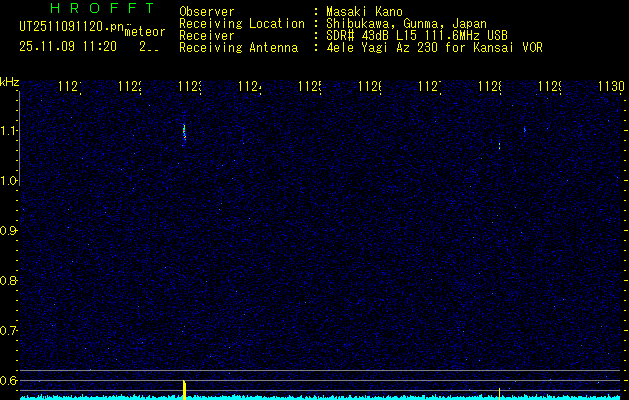This screenshot has height=400, width=629.
Task: Click the kHz axis unit label
Action: click(9, 82)
